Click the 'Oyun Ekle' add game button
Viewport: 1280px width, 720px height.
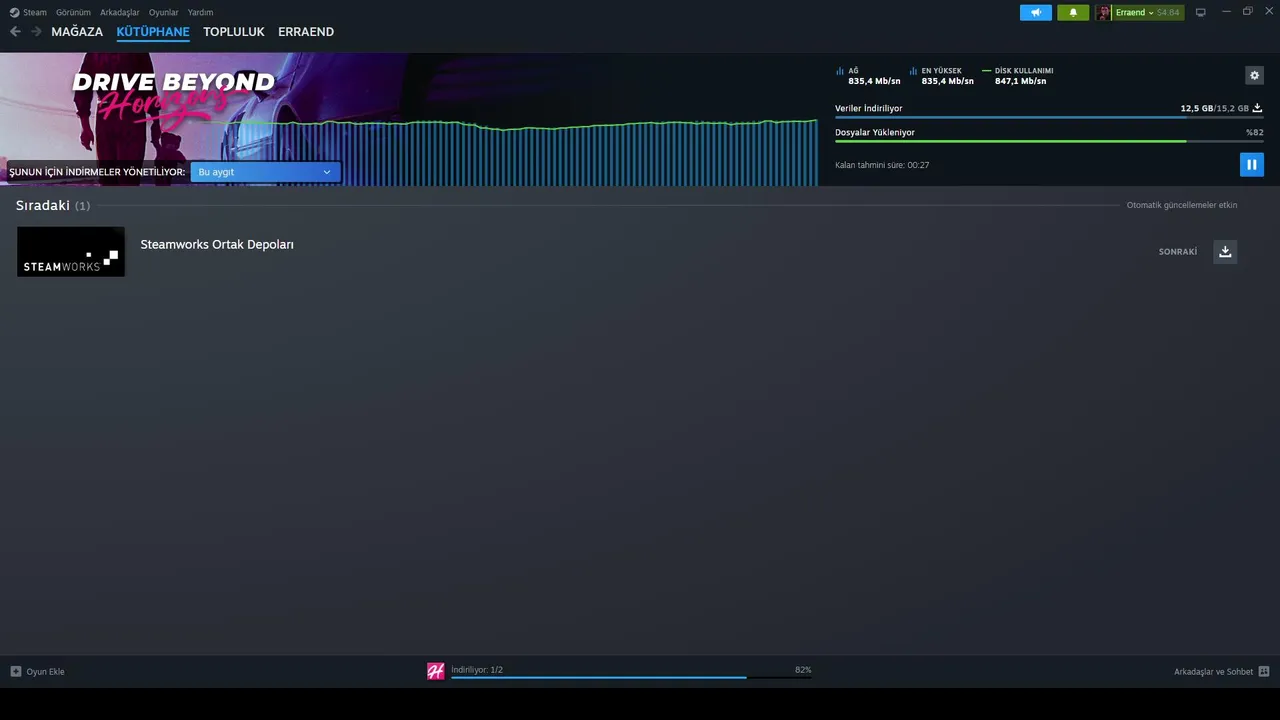click(x=37, y=671)
